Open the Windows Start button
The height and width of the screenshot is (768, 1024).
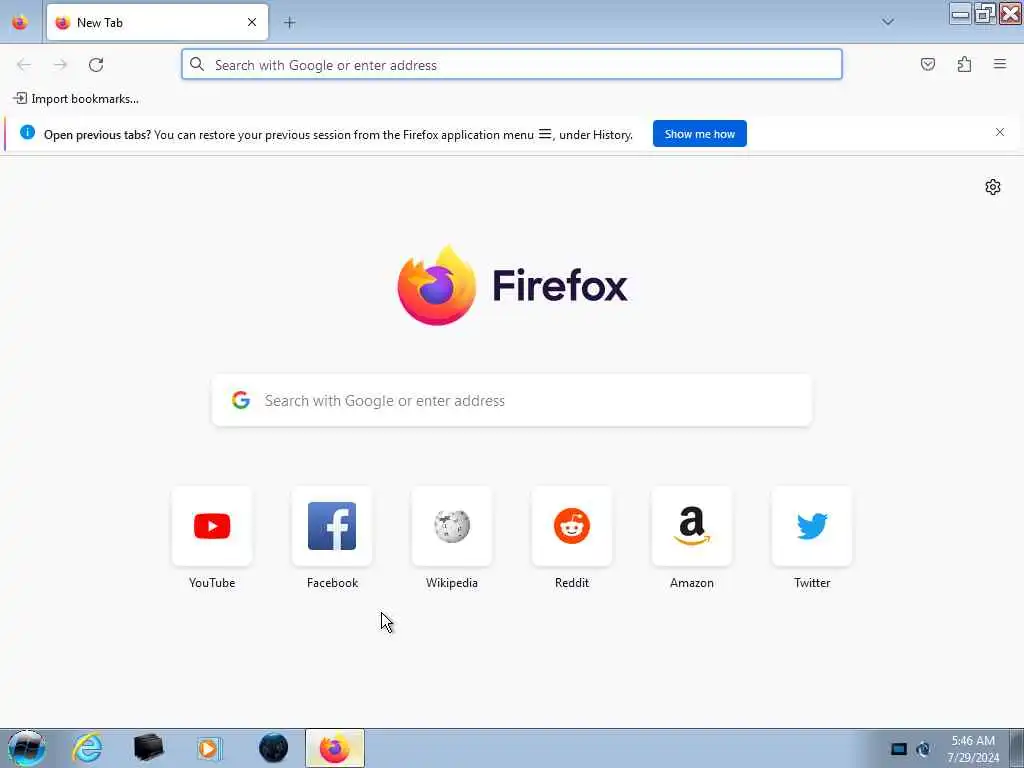click(x=26, y=748)
